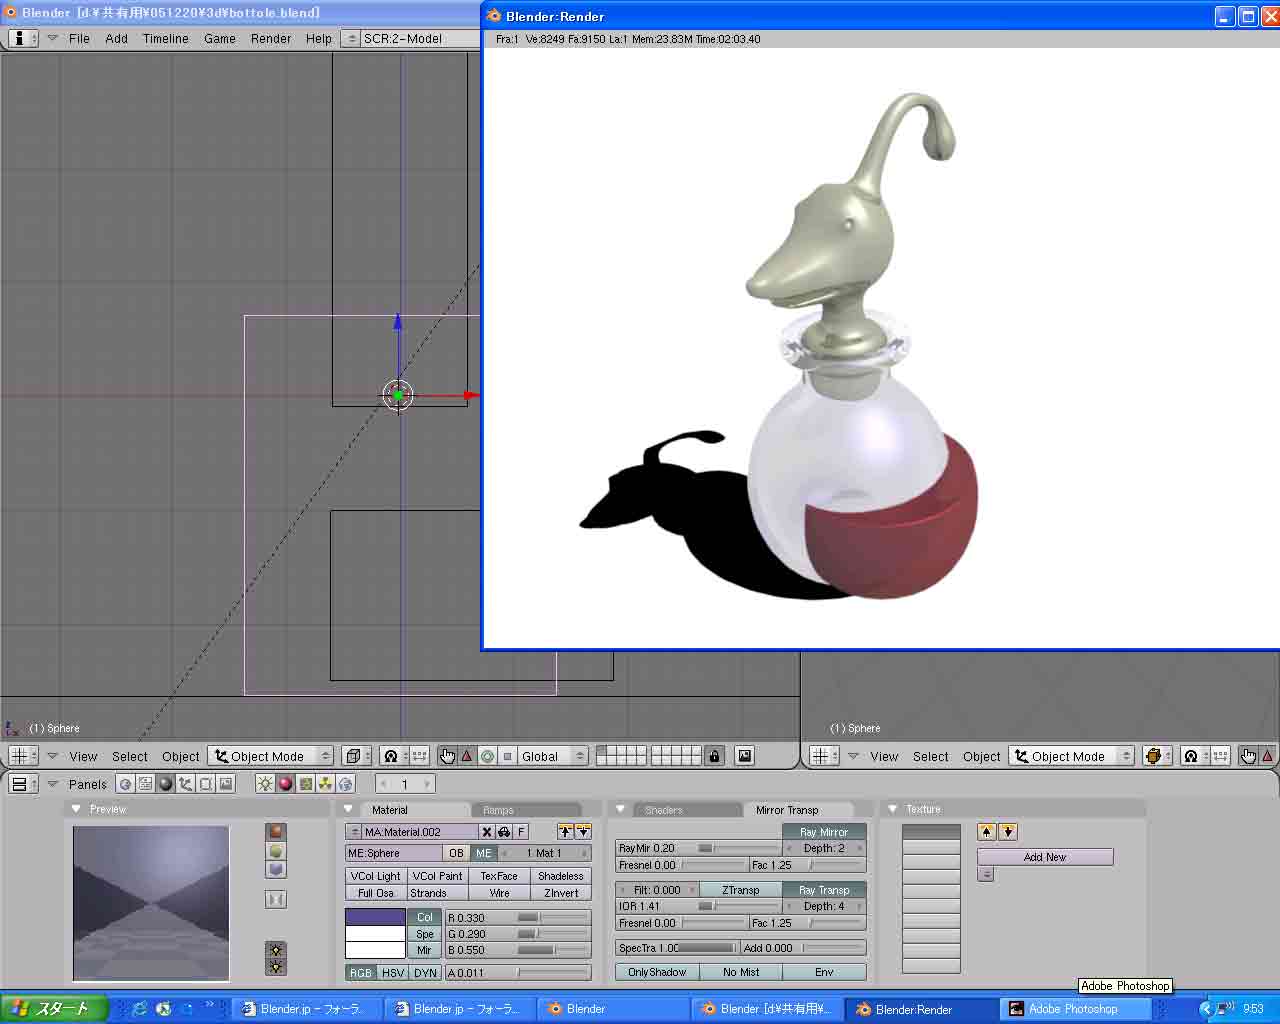
Task: Collapse the Texture panel triangle
Action: click(892, 809)
